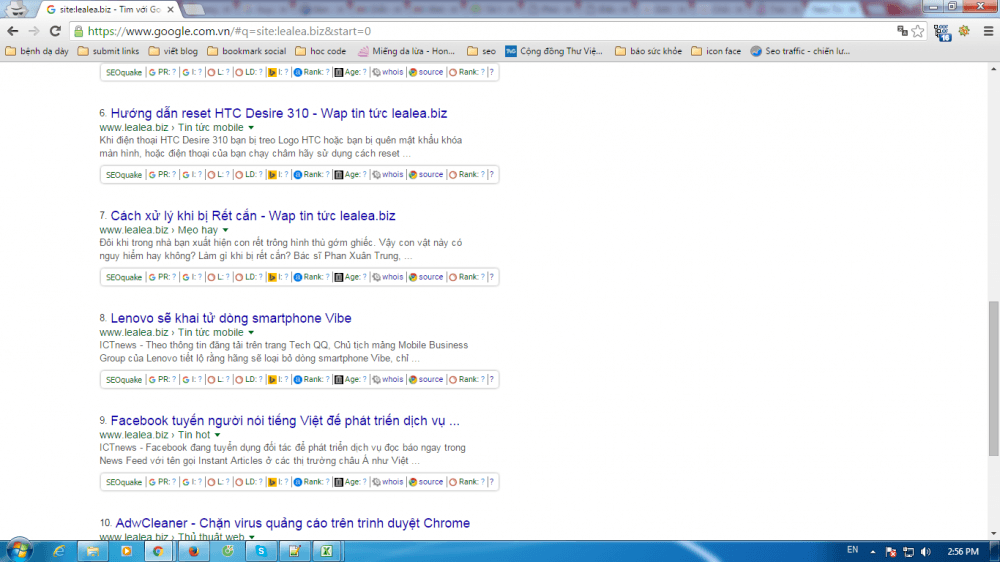Open bookmark folder hoc code
Screen dimensions: 1000x562
(x=321, y=51)
